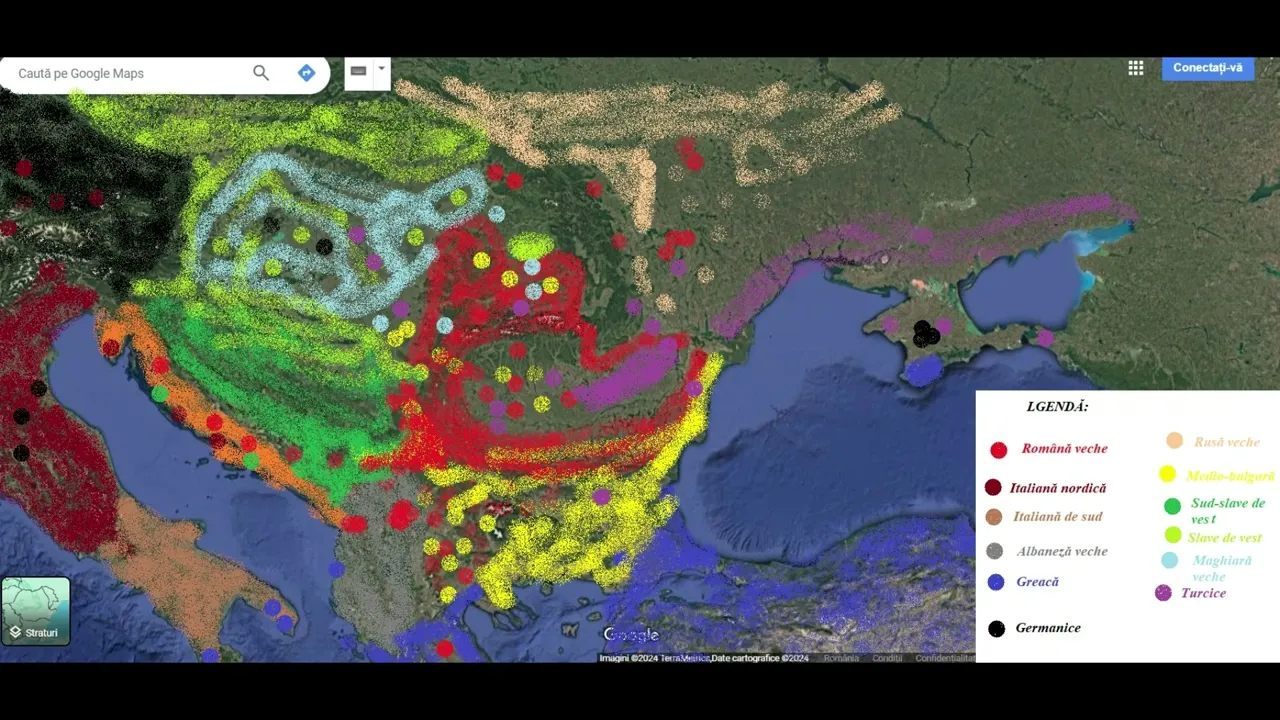Click the 'Rusă veche' legend label
Image resolution: width=1280 pixels, height=720 pixels.
pos(1227,442)
